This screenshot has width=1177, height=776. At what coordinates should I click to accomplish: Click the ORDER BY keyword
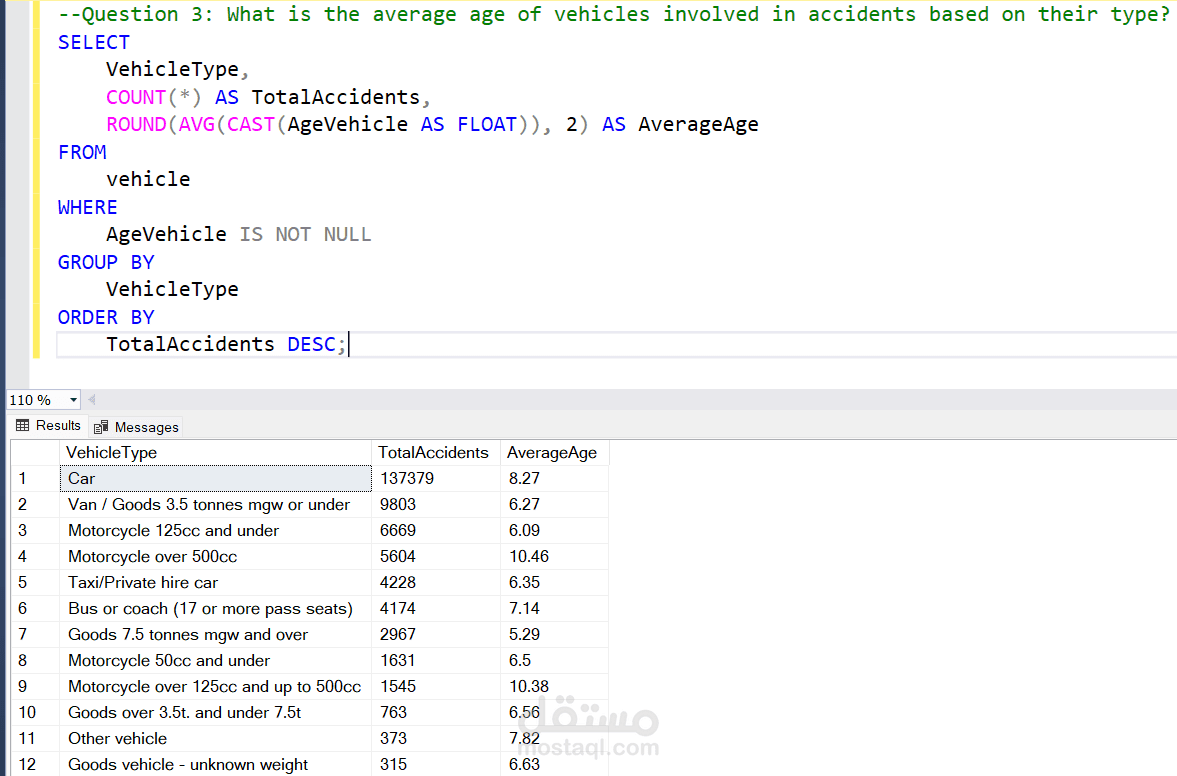tap(106, 317)
